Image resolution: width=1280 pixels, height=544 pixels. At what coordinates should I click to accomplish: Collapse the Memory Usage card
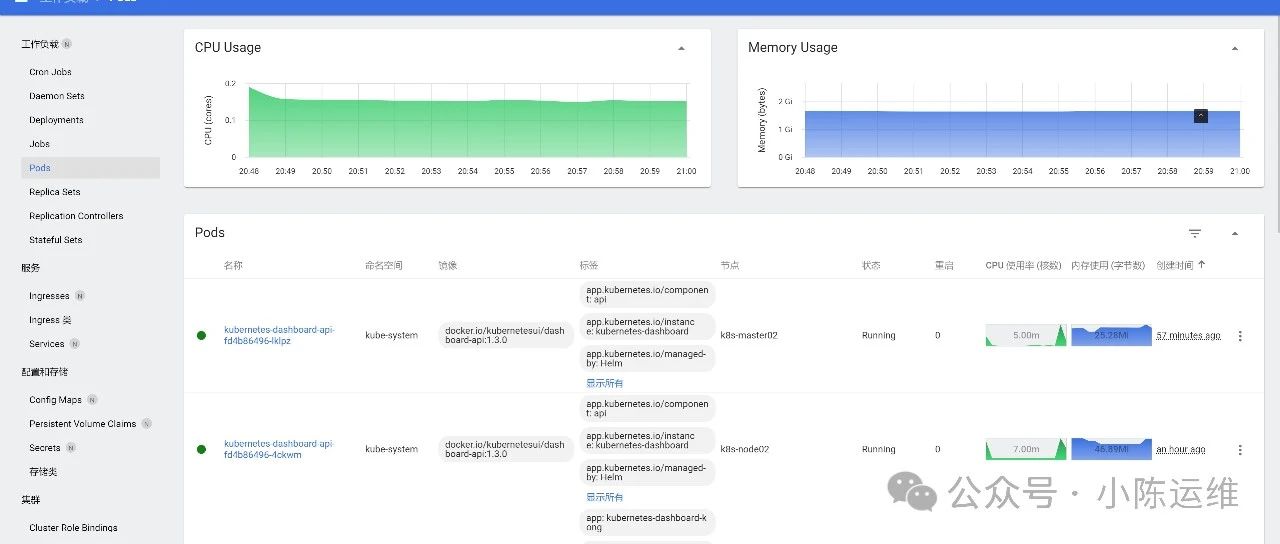(x=1234, y=48)
